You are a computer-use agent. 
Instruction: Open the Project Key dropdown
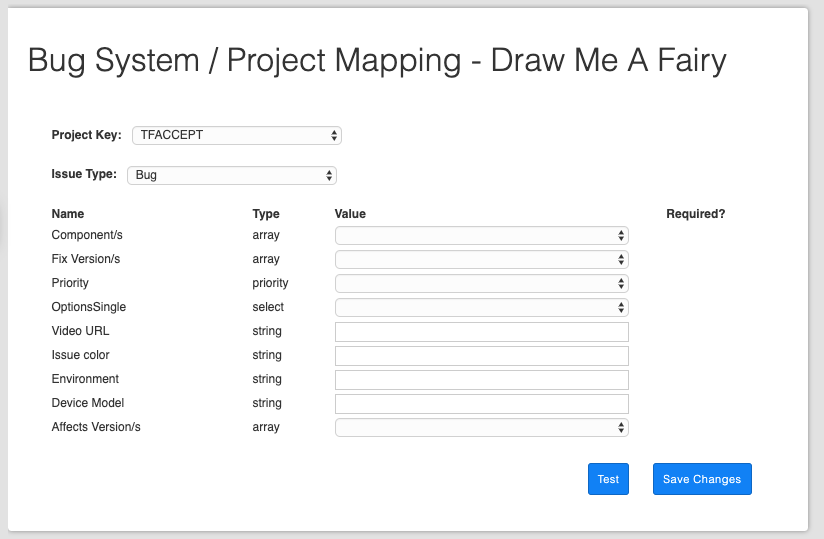237,135
